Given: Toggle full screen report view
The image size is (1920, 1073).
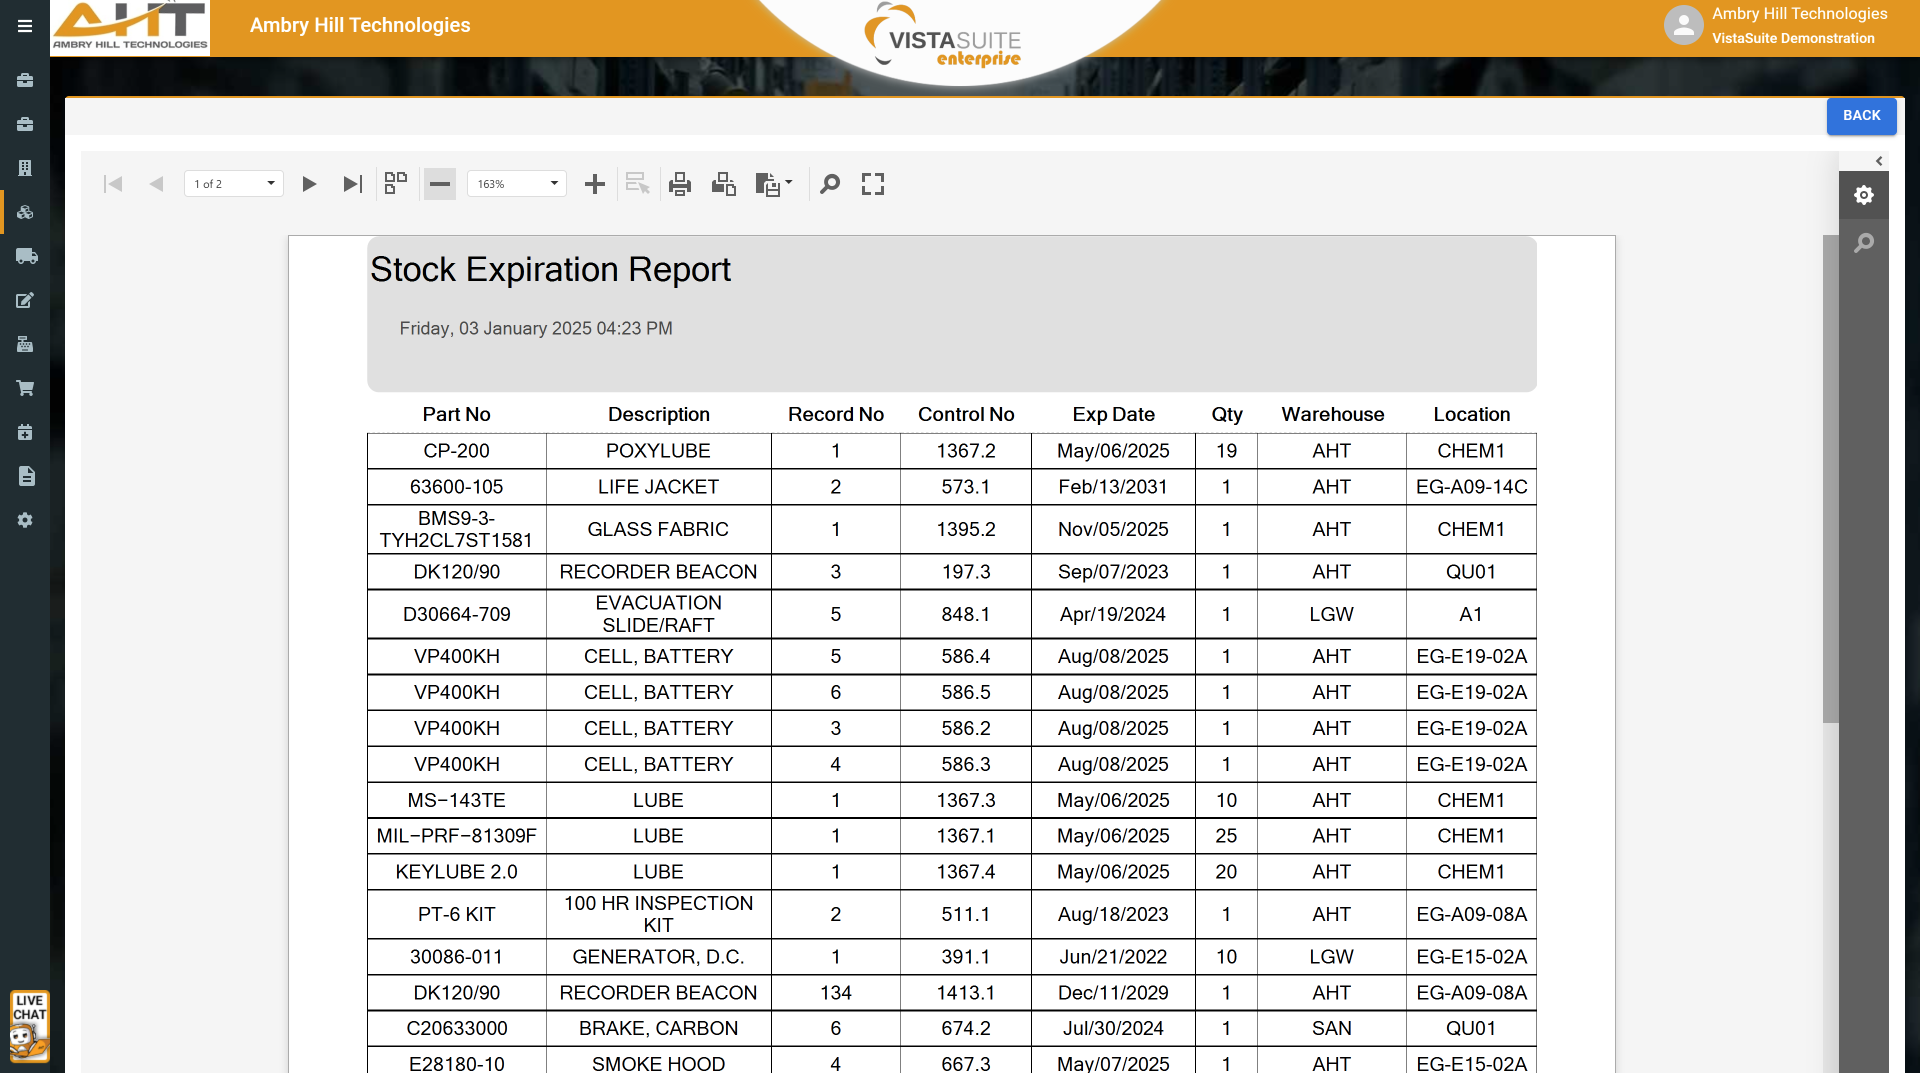Looking at the screenshot, I should coord(873,184).
